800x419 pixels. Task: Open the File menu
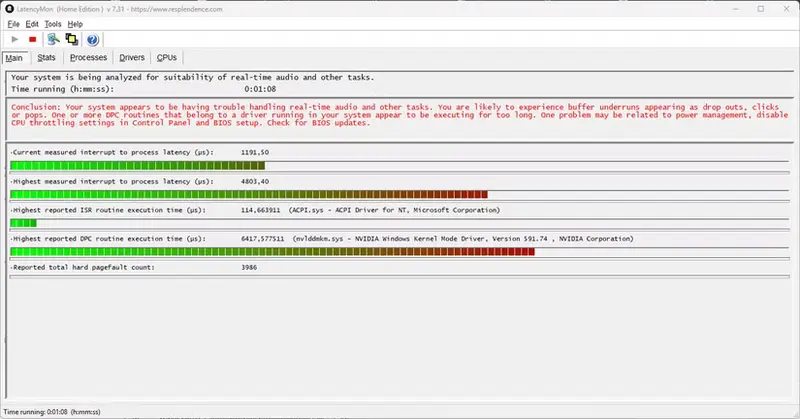[x=13, y=23]
